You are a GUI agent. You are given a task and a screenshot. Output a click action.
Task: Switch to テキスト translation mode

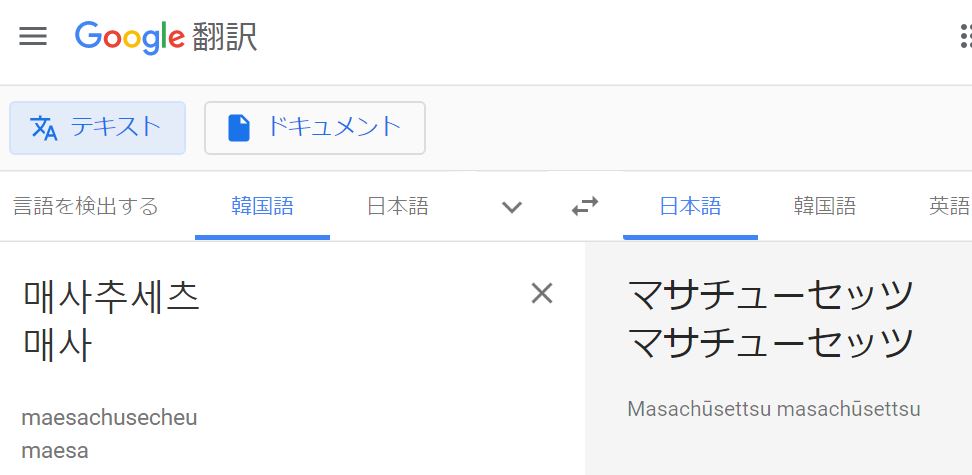98,128
